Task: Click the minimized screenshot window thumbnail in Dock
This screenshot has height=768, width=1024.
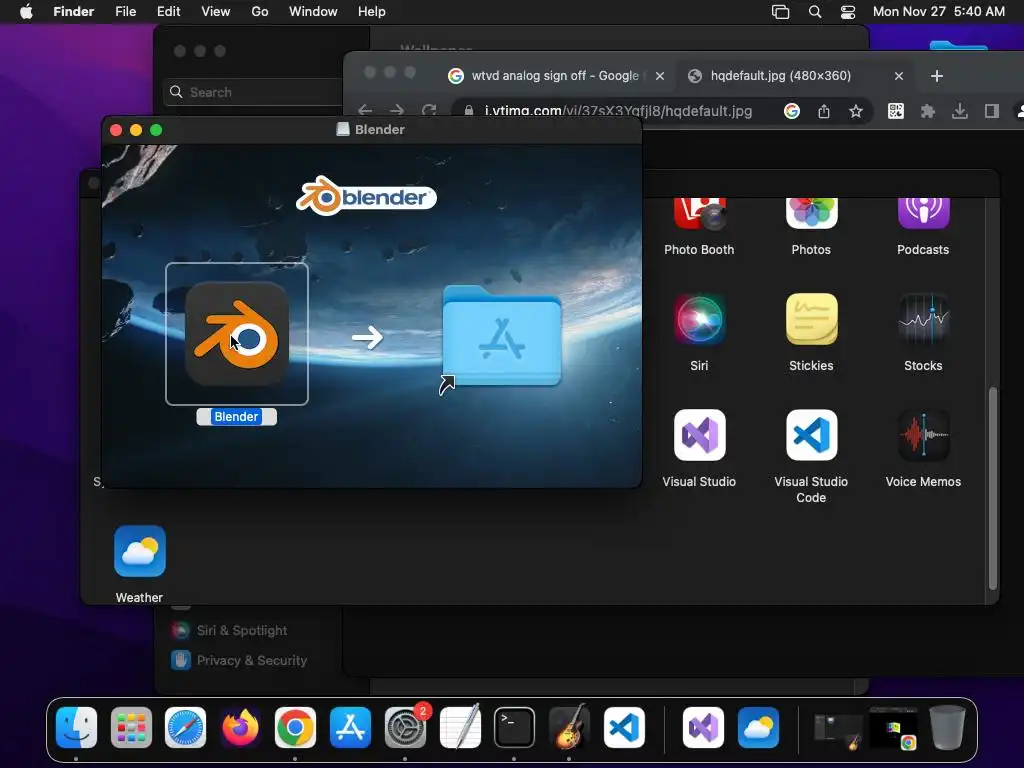Action: pos(838,730)
